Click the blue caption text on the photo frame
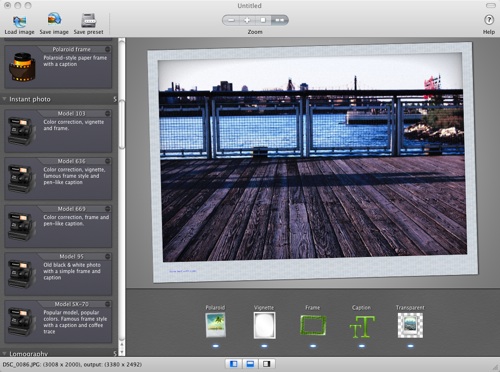Viewport: 500px width, 372px height. (183, 271)
